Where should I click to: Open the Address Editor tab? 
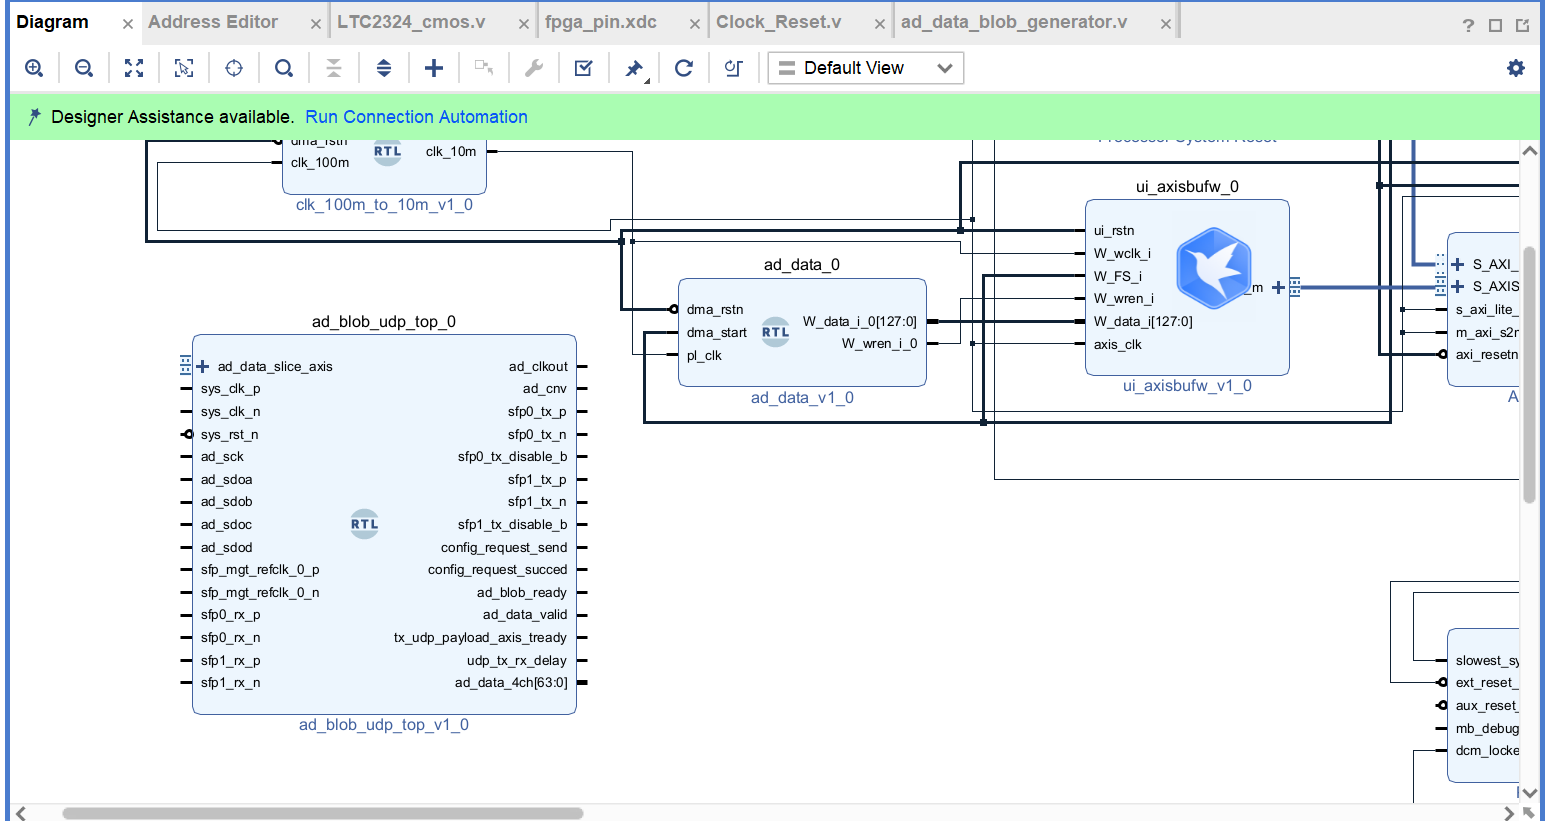213,22
